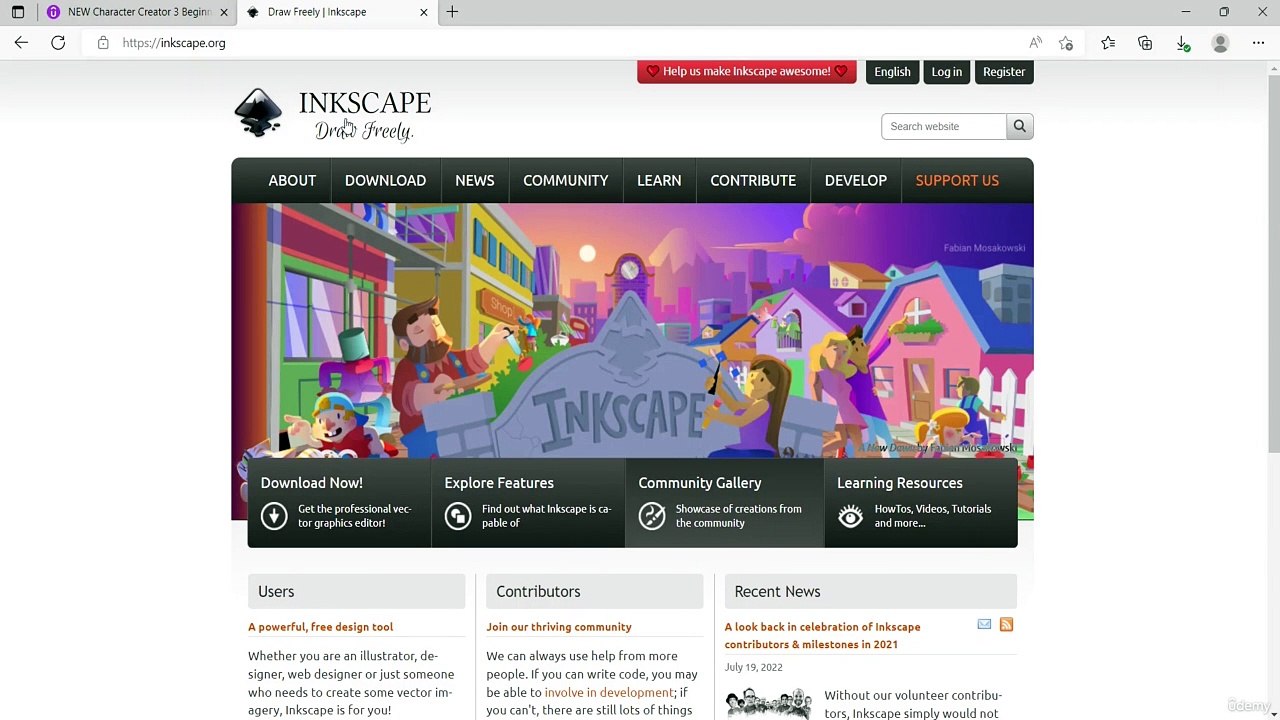Open the RSS feed icon
Viewport: 1280px width, 720px height.
coord(1006,625)
